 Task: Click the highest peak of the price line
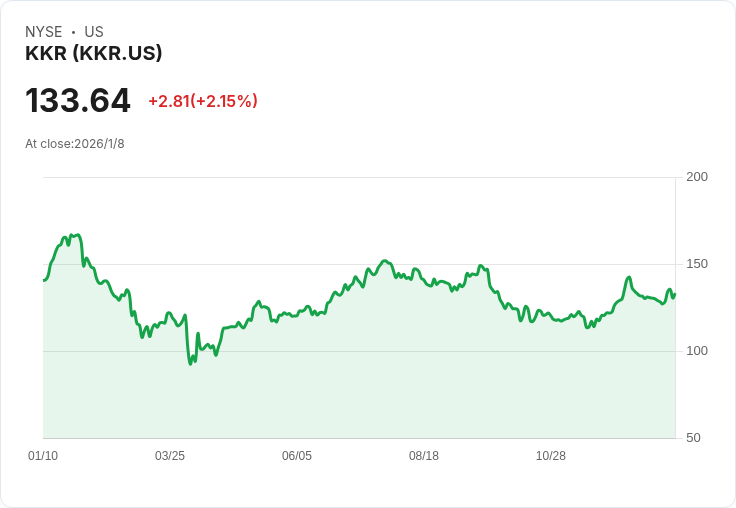click(71, 235)
